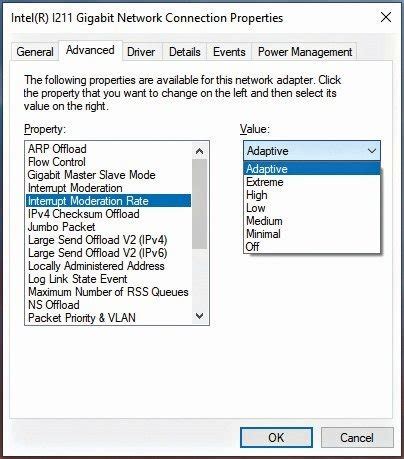Select Jumbo Packet property

click(108, 227)
